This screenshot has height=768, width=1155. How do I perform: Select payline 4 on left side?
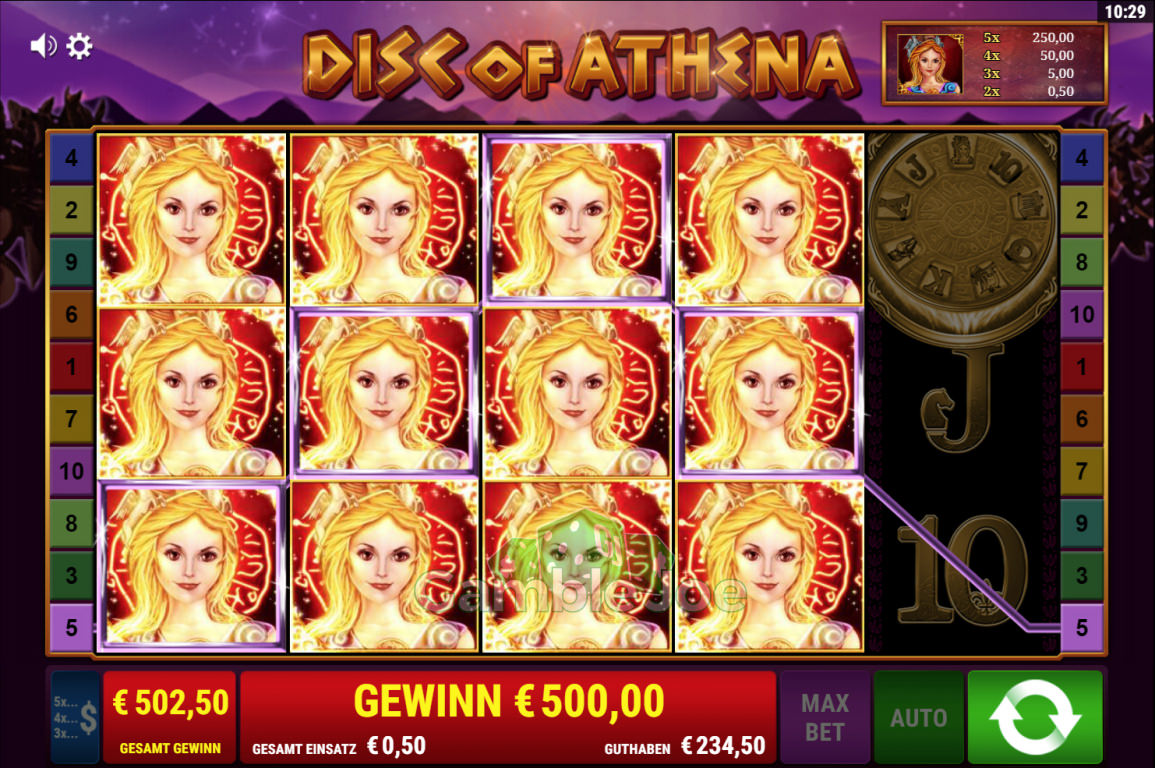point(71,158)
